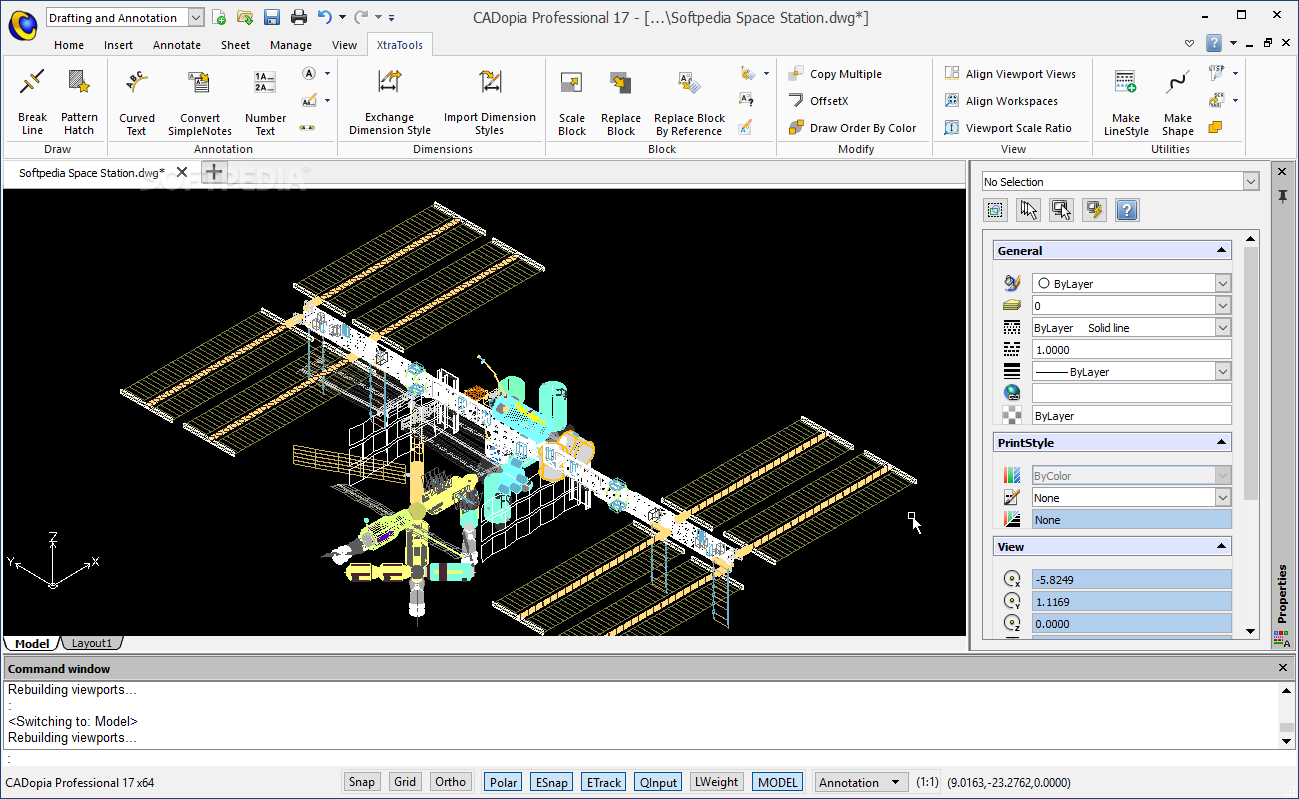
Task: Click the Replace Block icon
Action: 620,83
